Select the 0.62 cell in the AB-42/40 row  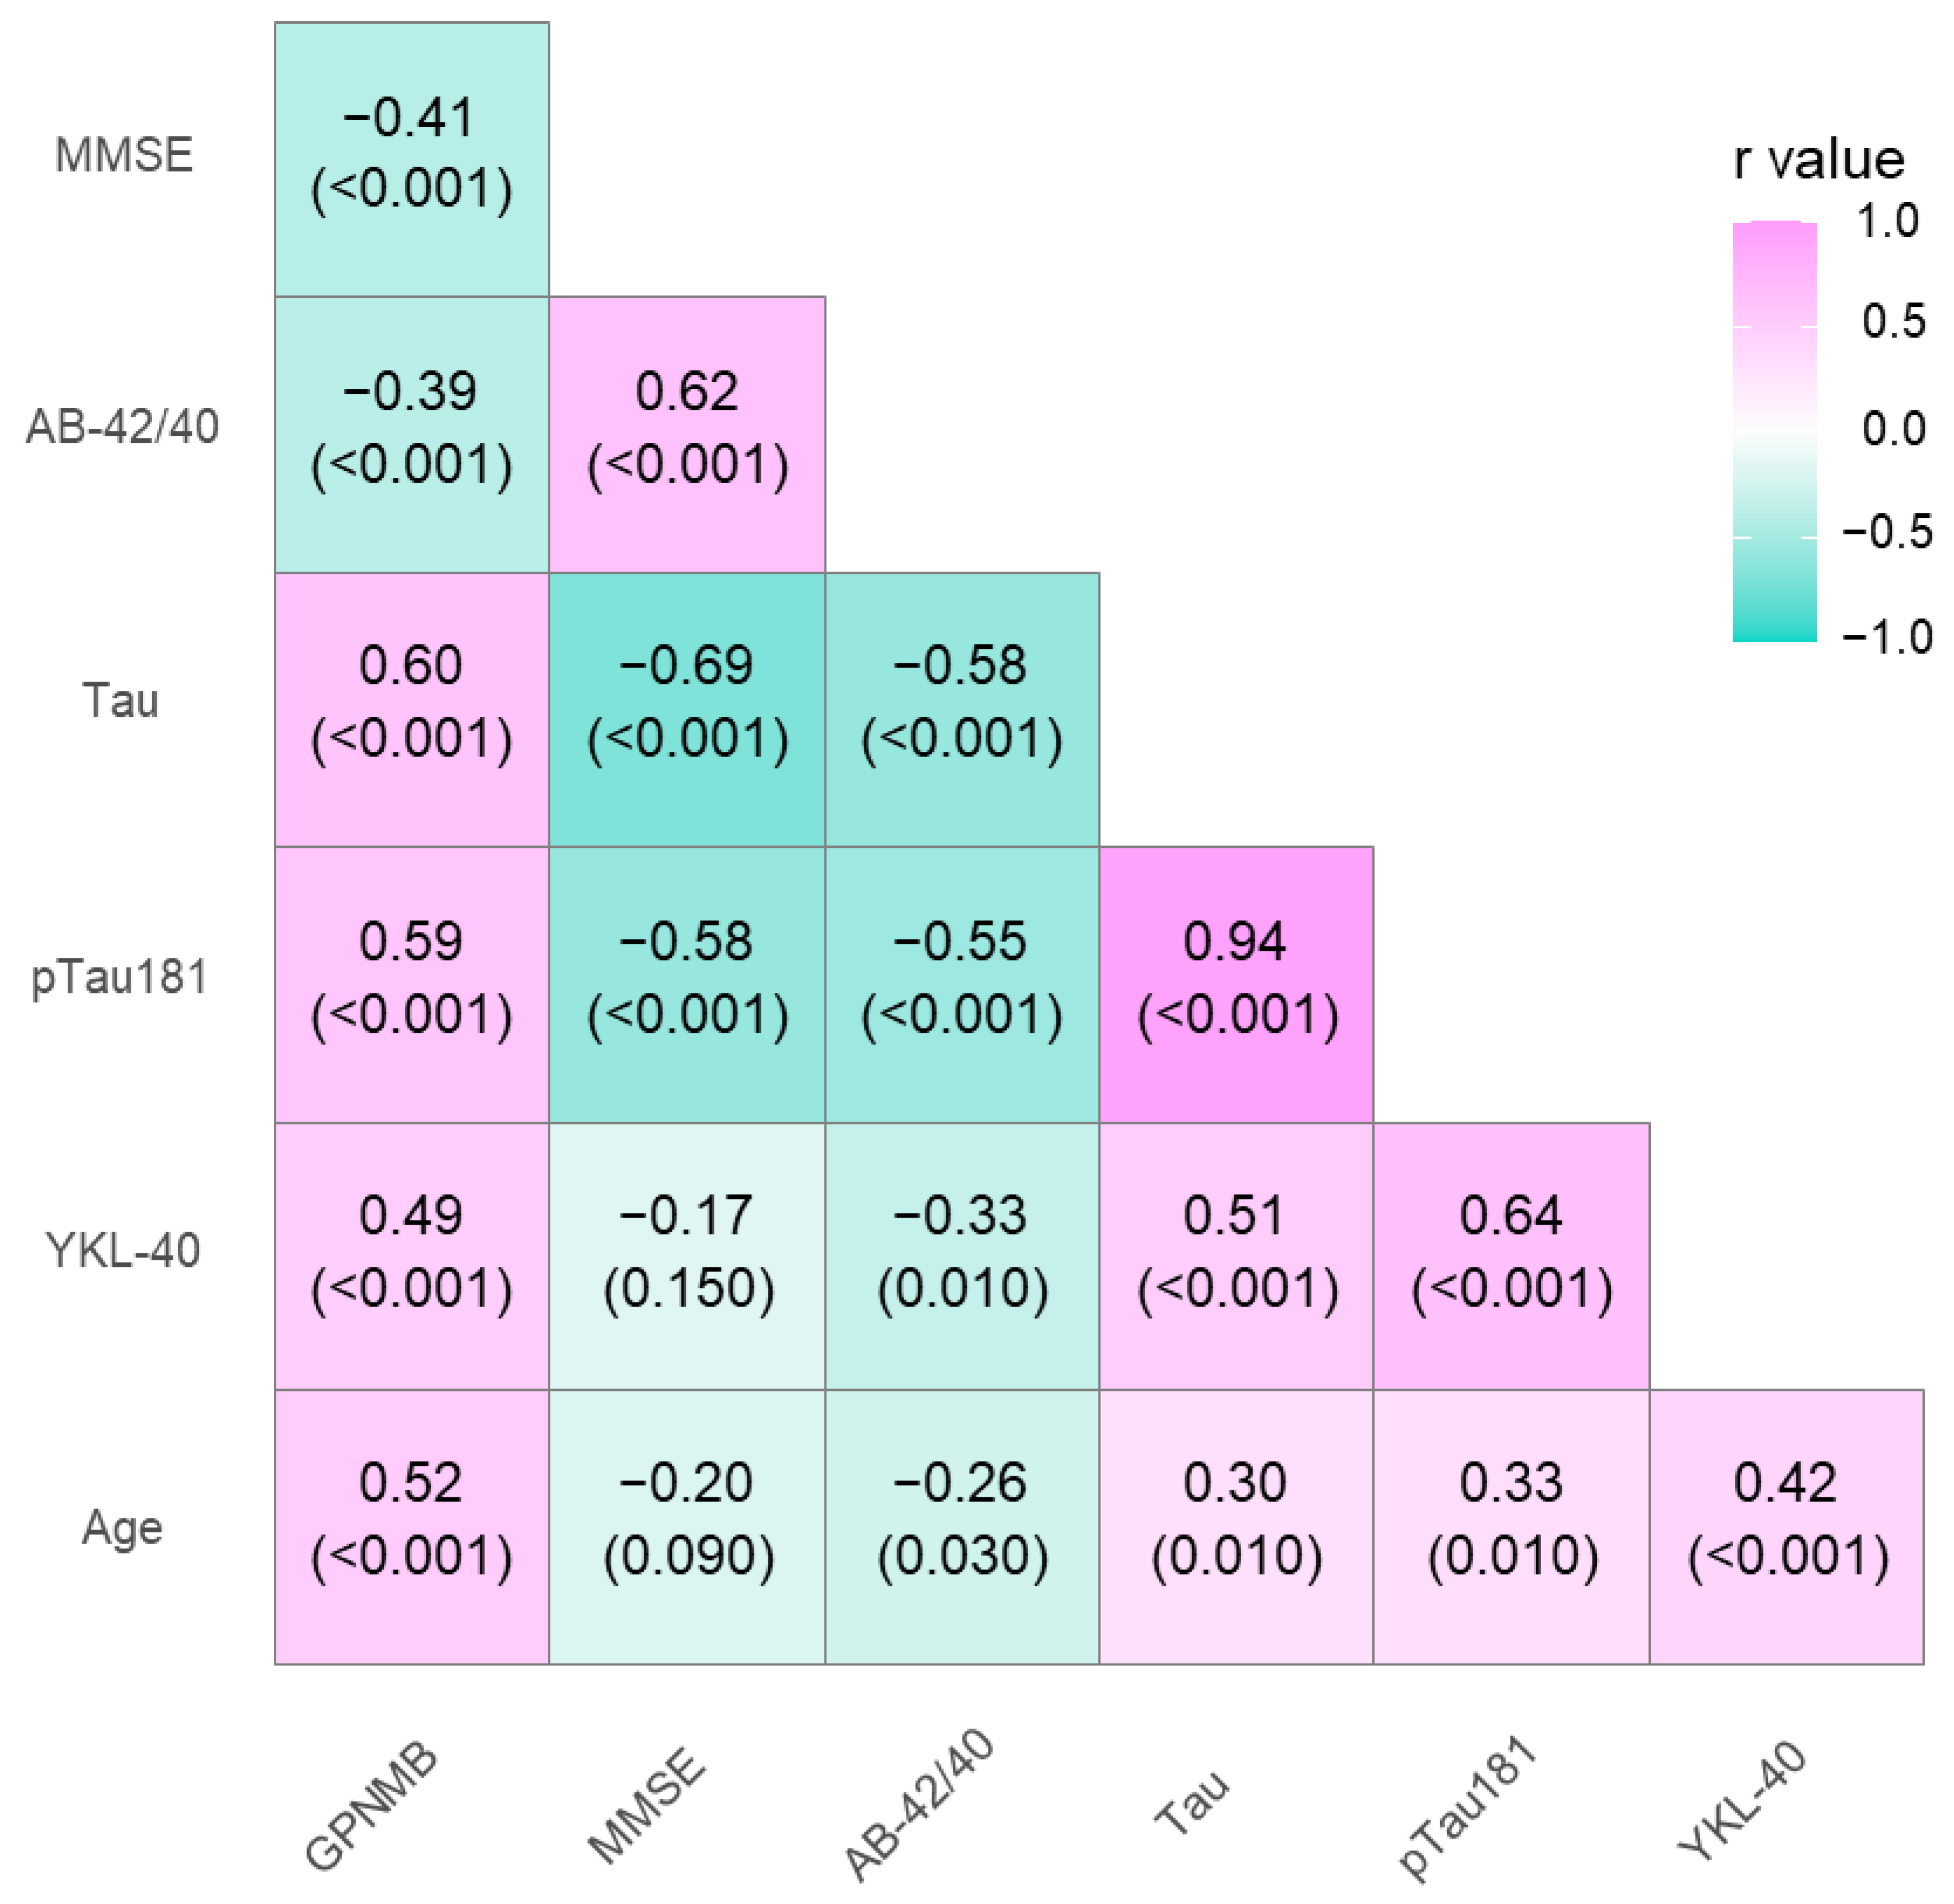click(686, 434)
